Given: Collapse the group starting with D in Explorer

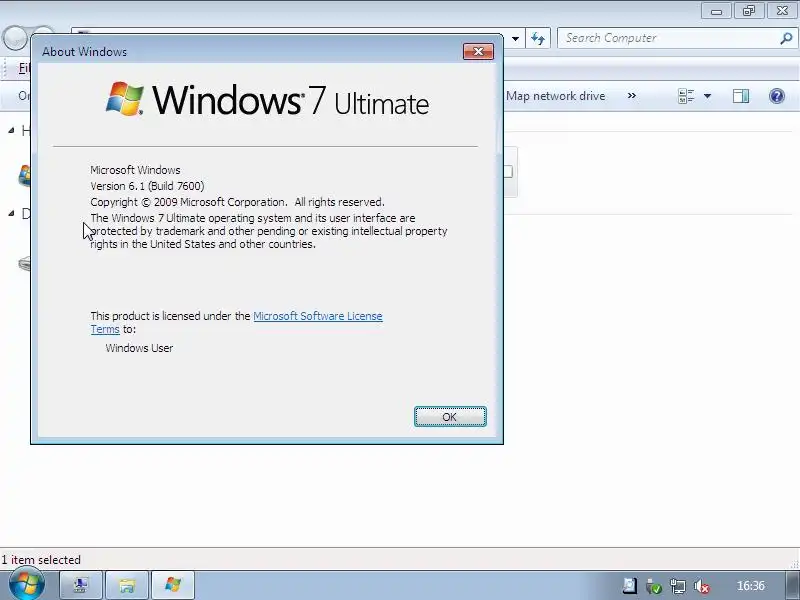Looking at the screenshot, I should 11,213.
